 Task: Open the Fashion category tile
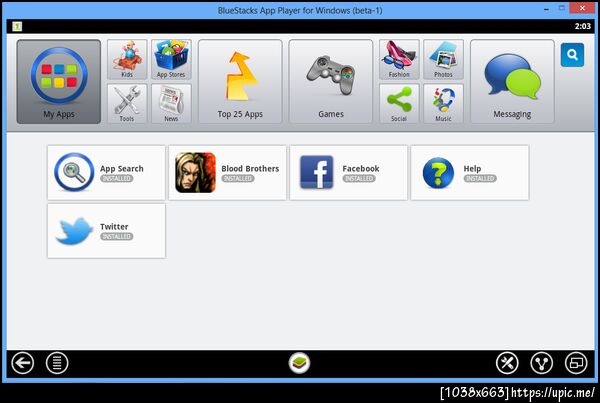(x=399, y=59)
